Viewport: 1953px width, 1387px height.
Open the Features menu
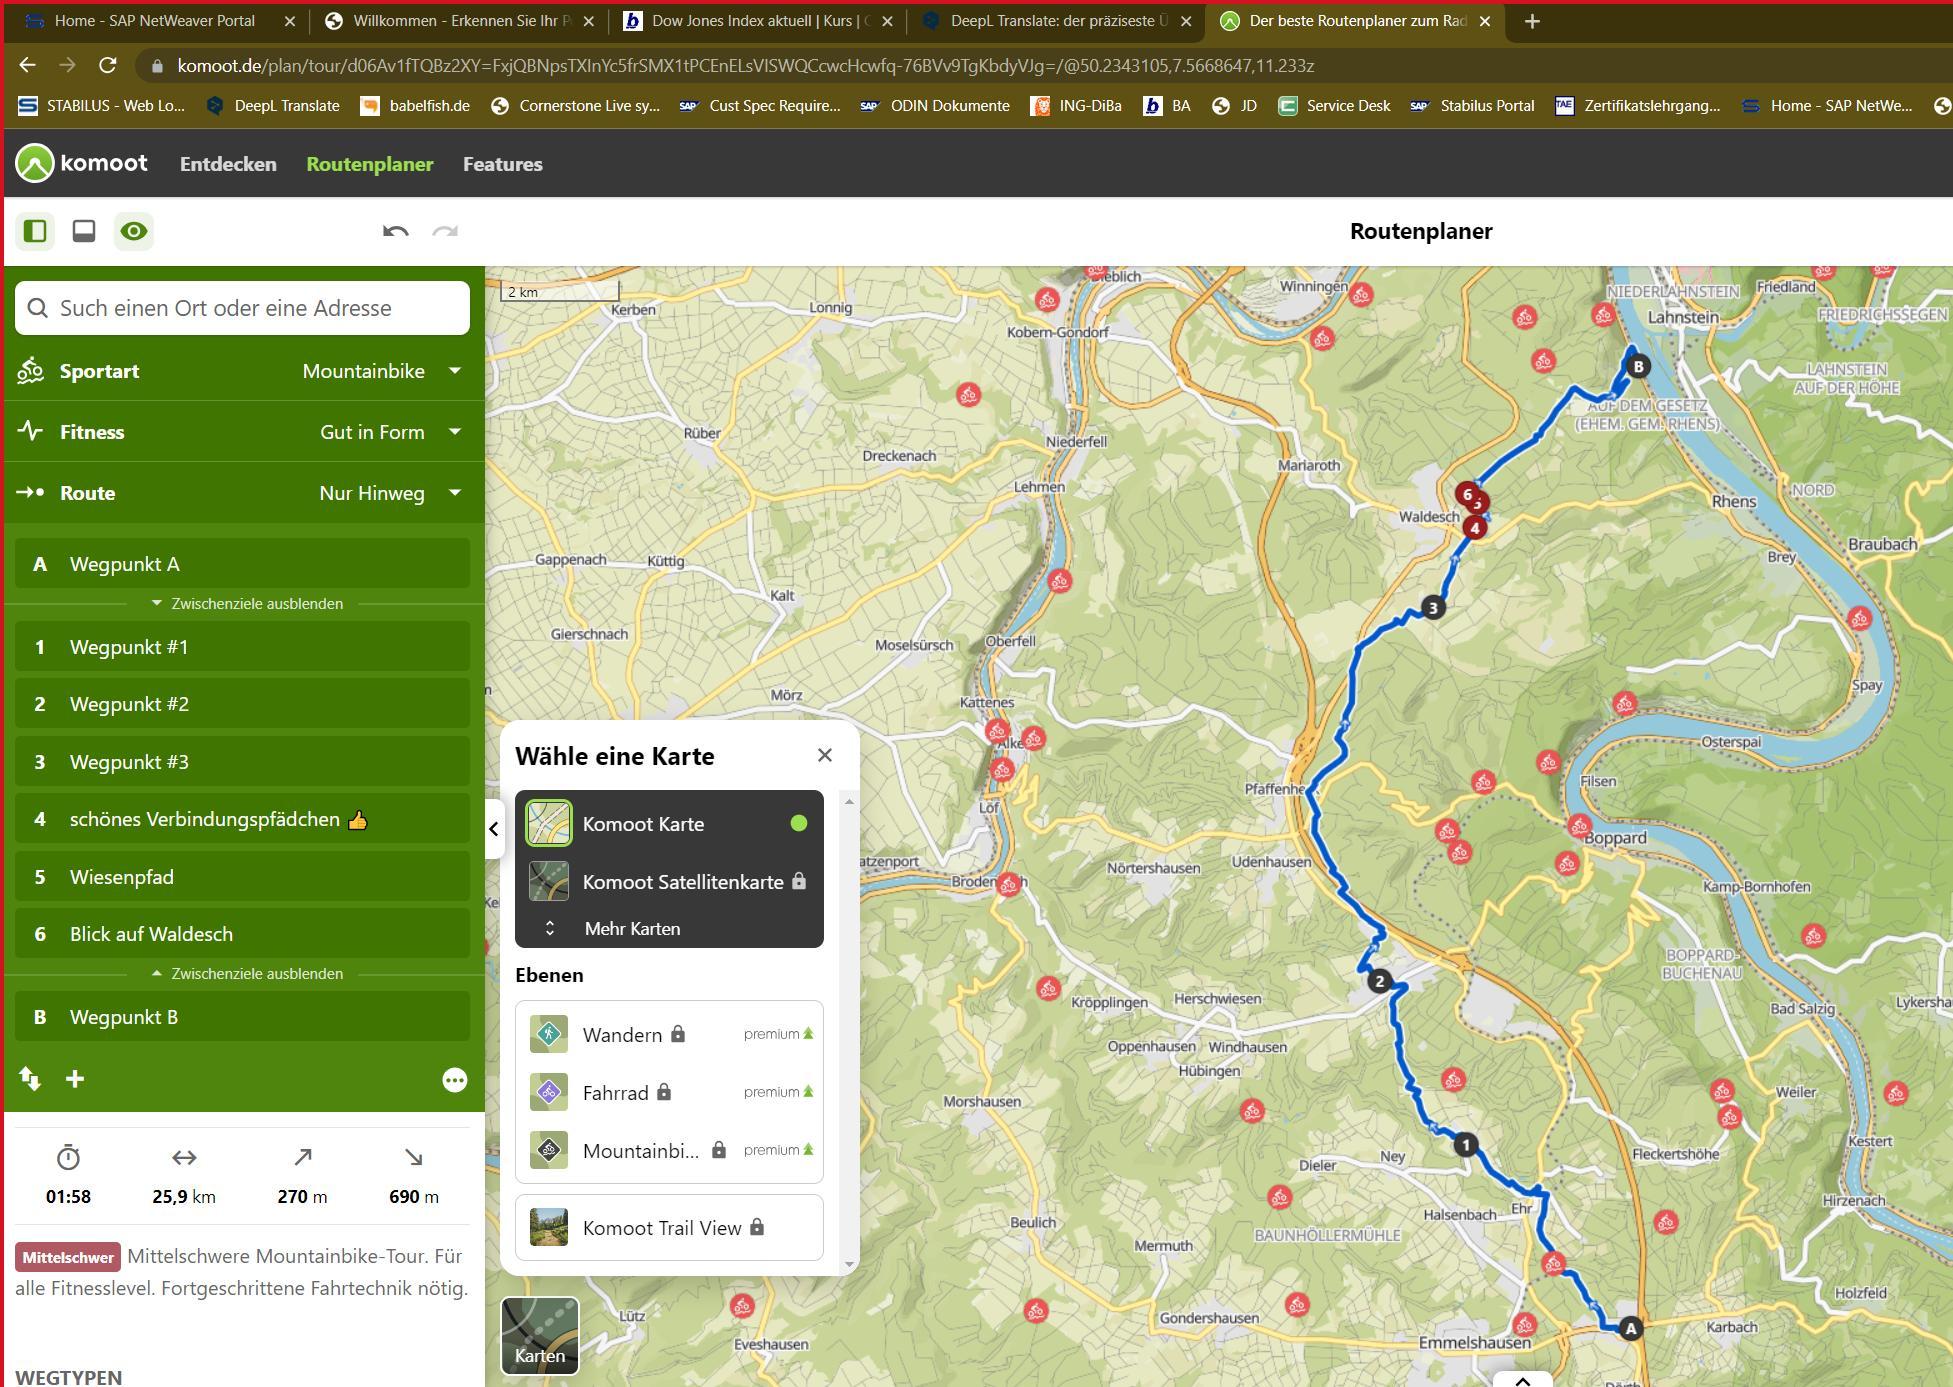pos(503,164)
